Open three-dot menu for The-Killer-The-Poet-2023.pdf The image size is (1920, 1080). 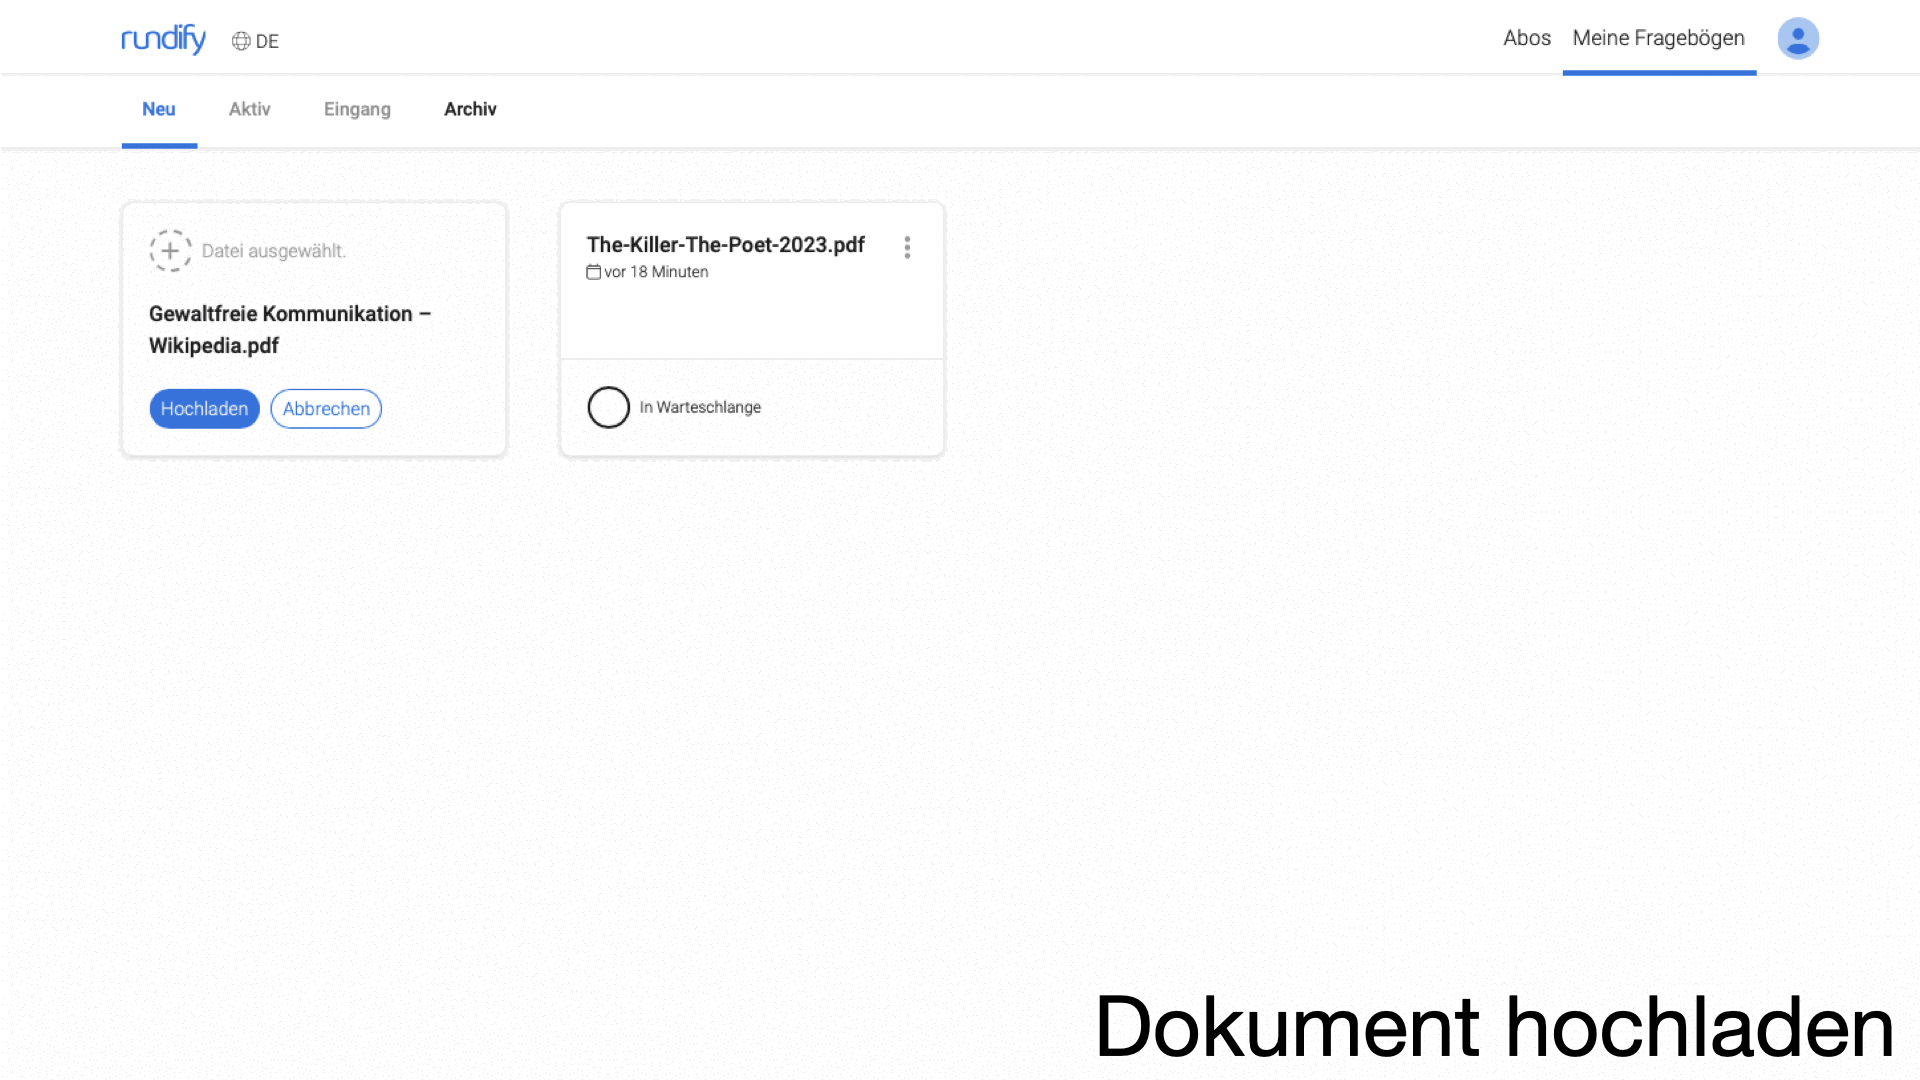(907, 247)
